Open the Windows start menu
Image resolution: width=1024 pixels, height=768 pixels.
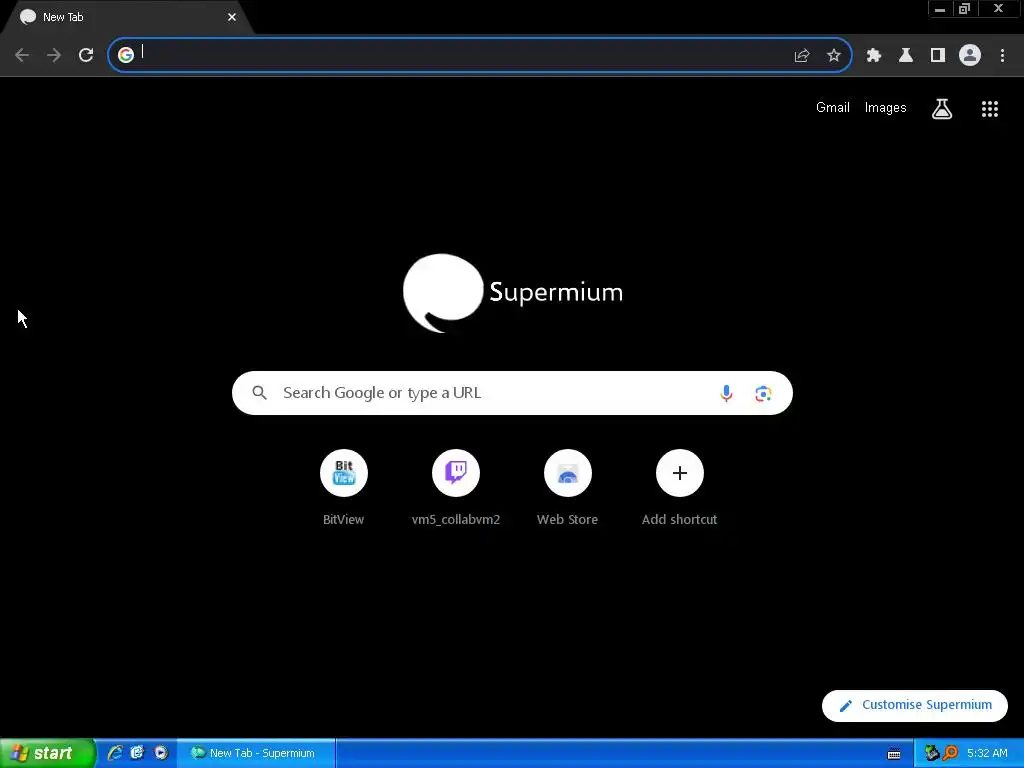click(x=47, y=753)
